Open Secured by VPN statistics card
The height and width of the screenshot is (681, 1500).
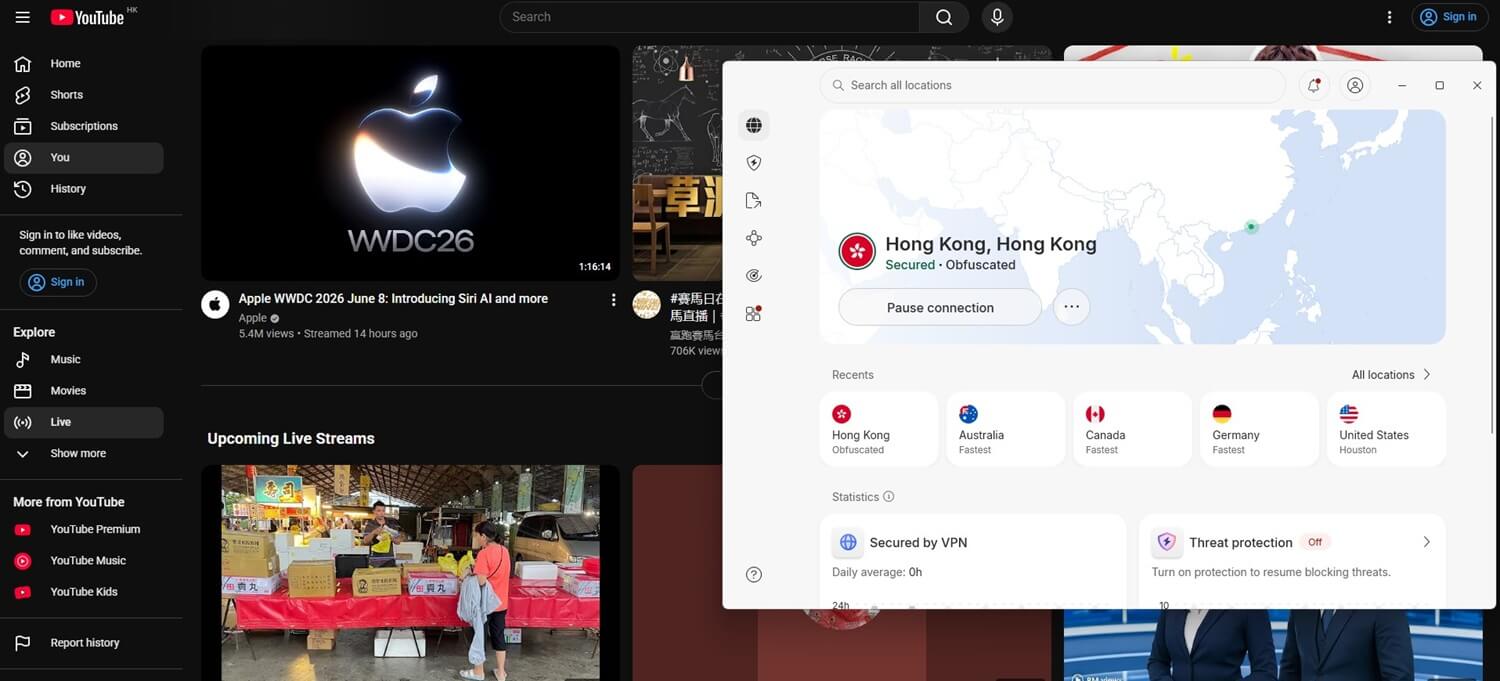click(973, 561)
